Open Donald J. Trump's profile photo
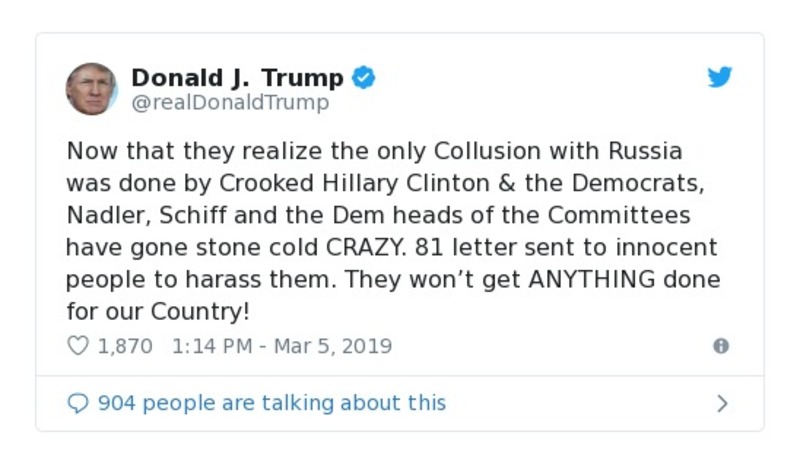 point(92,89)
